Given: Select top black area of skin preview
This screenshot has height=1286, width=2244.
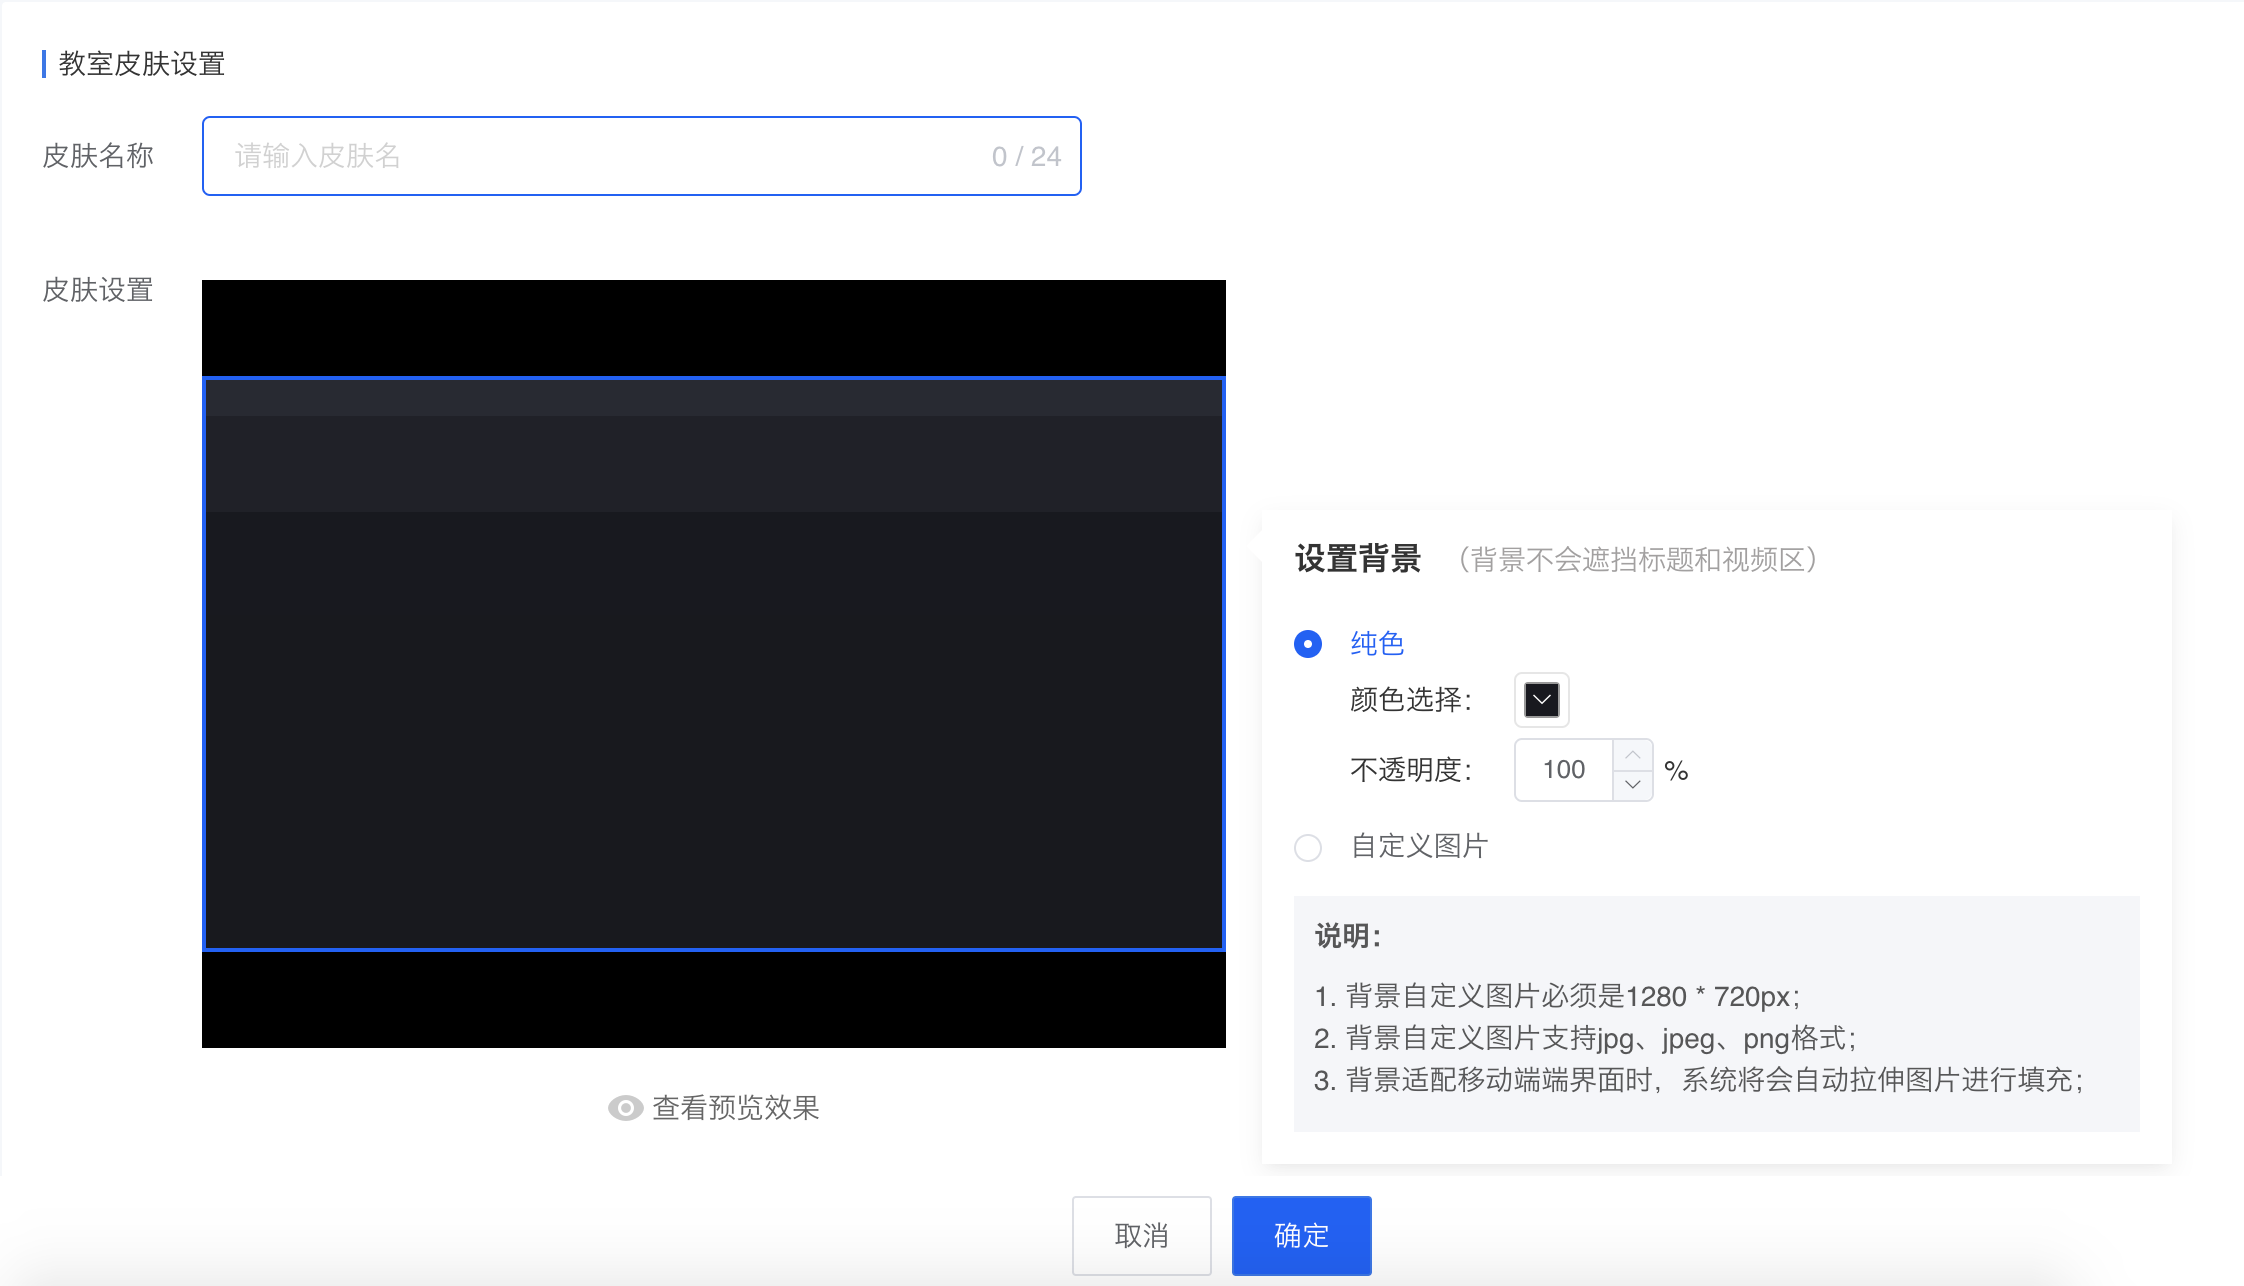Looking at the screenshot, I should (x=713, y=327).
